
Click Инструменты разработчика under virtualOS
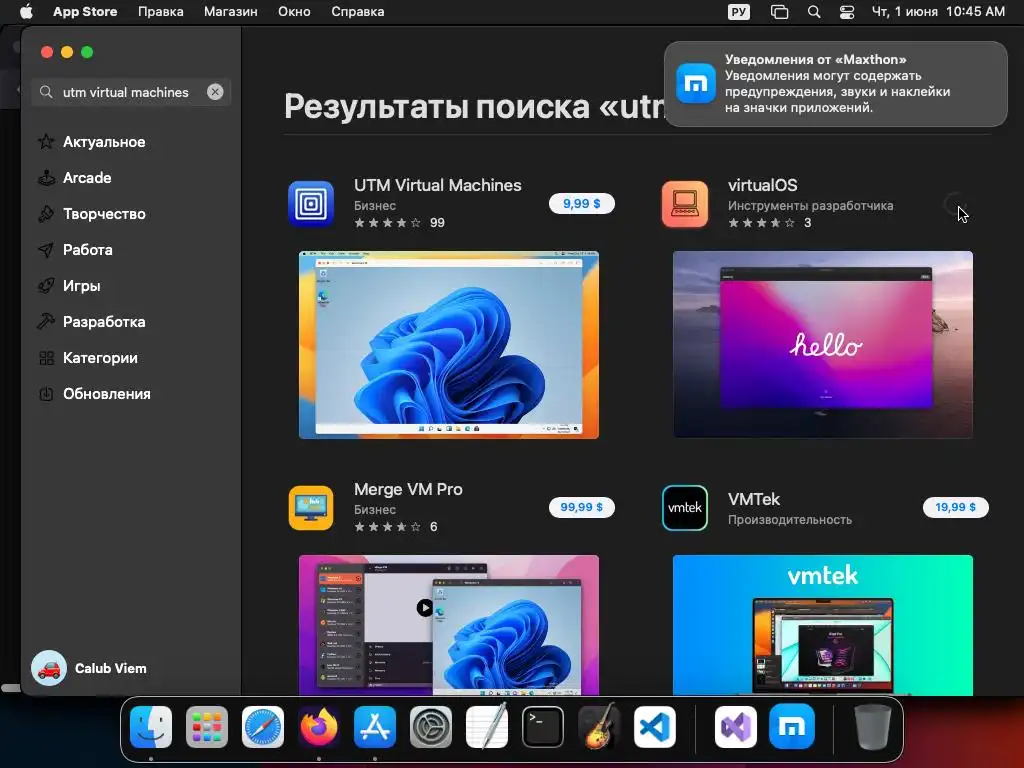point(810,206)
